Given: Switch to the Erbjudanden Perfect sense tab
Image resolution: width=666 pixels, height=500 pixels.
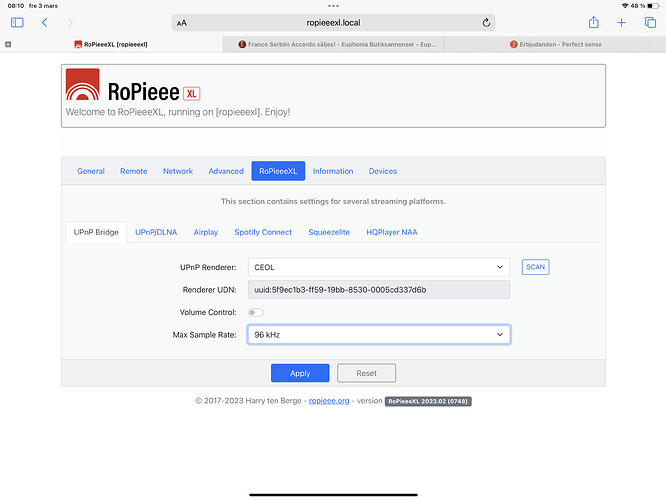Looking at the screenshot, I should [x=555, y=44].
